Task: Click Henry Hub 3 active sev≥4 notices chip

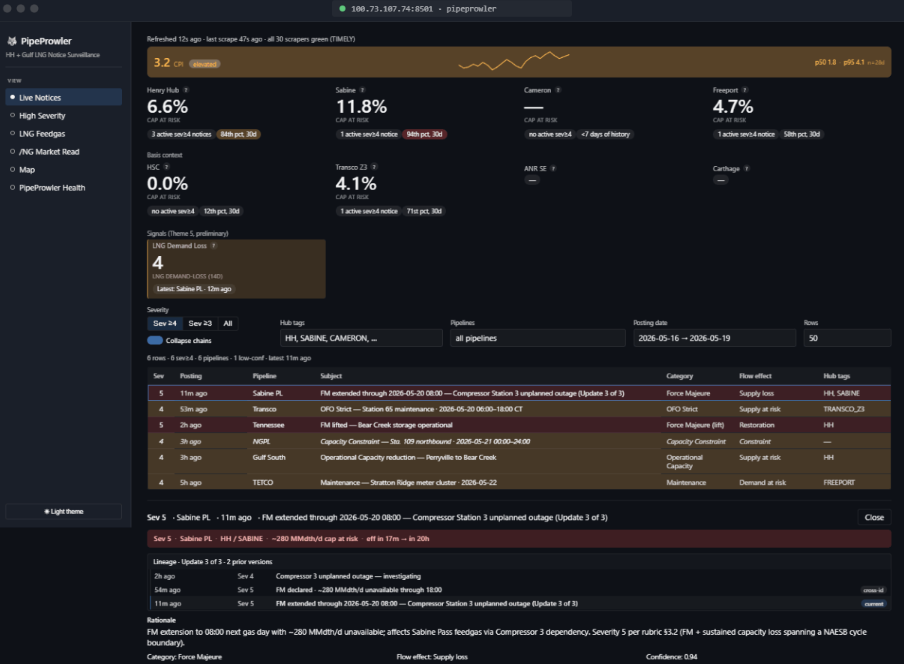Action: (x=181, y=134)
